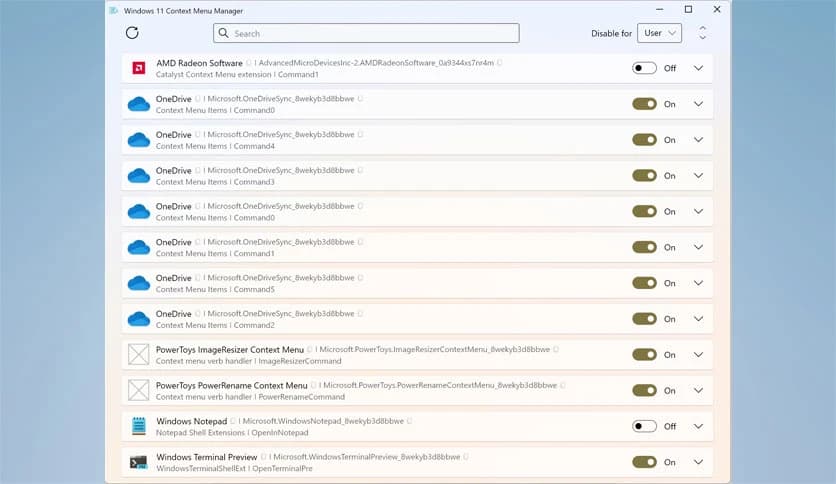Toggle off PowerToys ImageResizer Context Menu

click(x=644, y=354)
